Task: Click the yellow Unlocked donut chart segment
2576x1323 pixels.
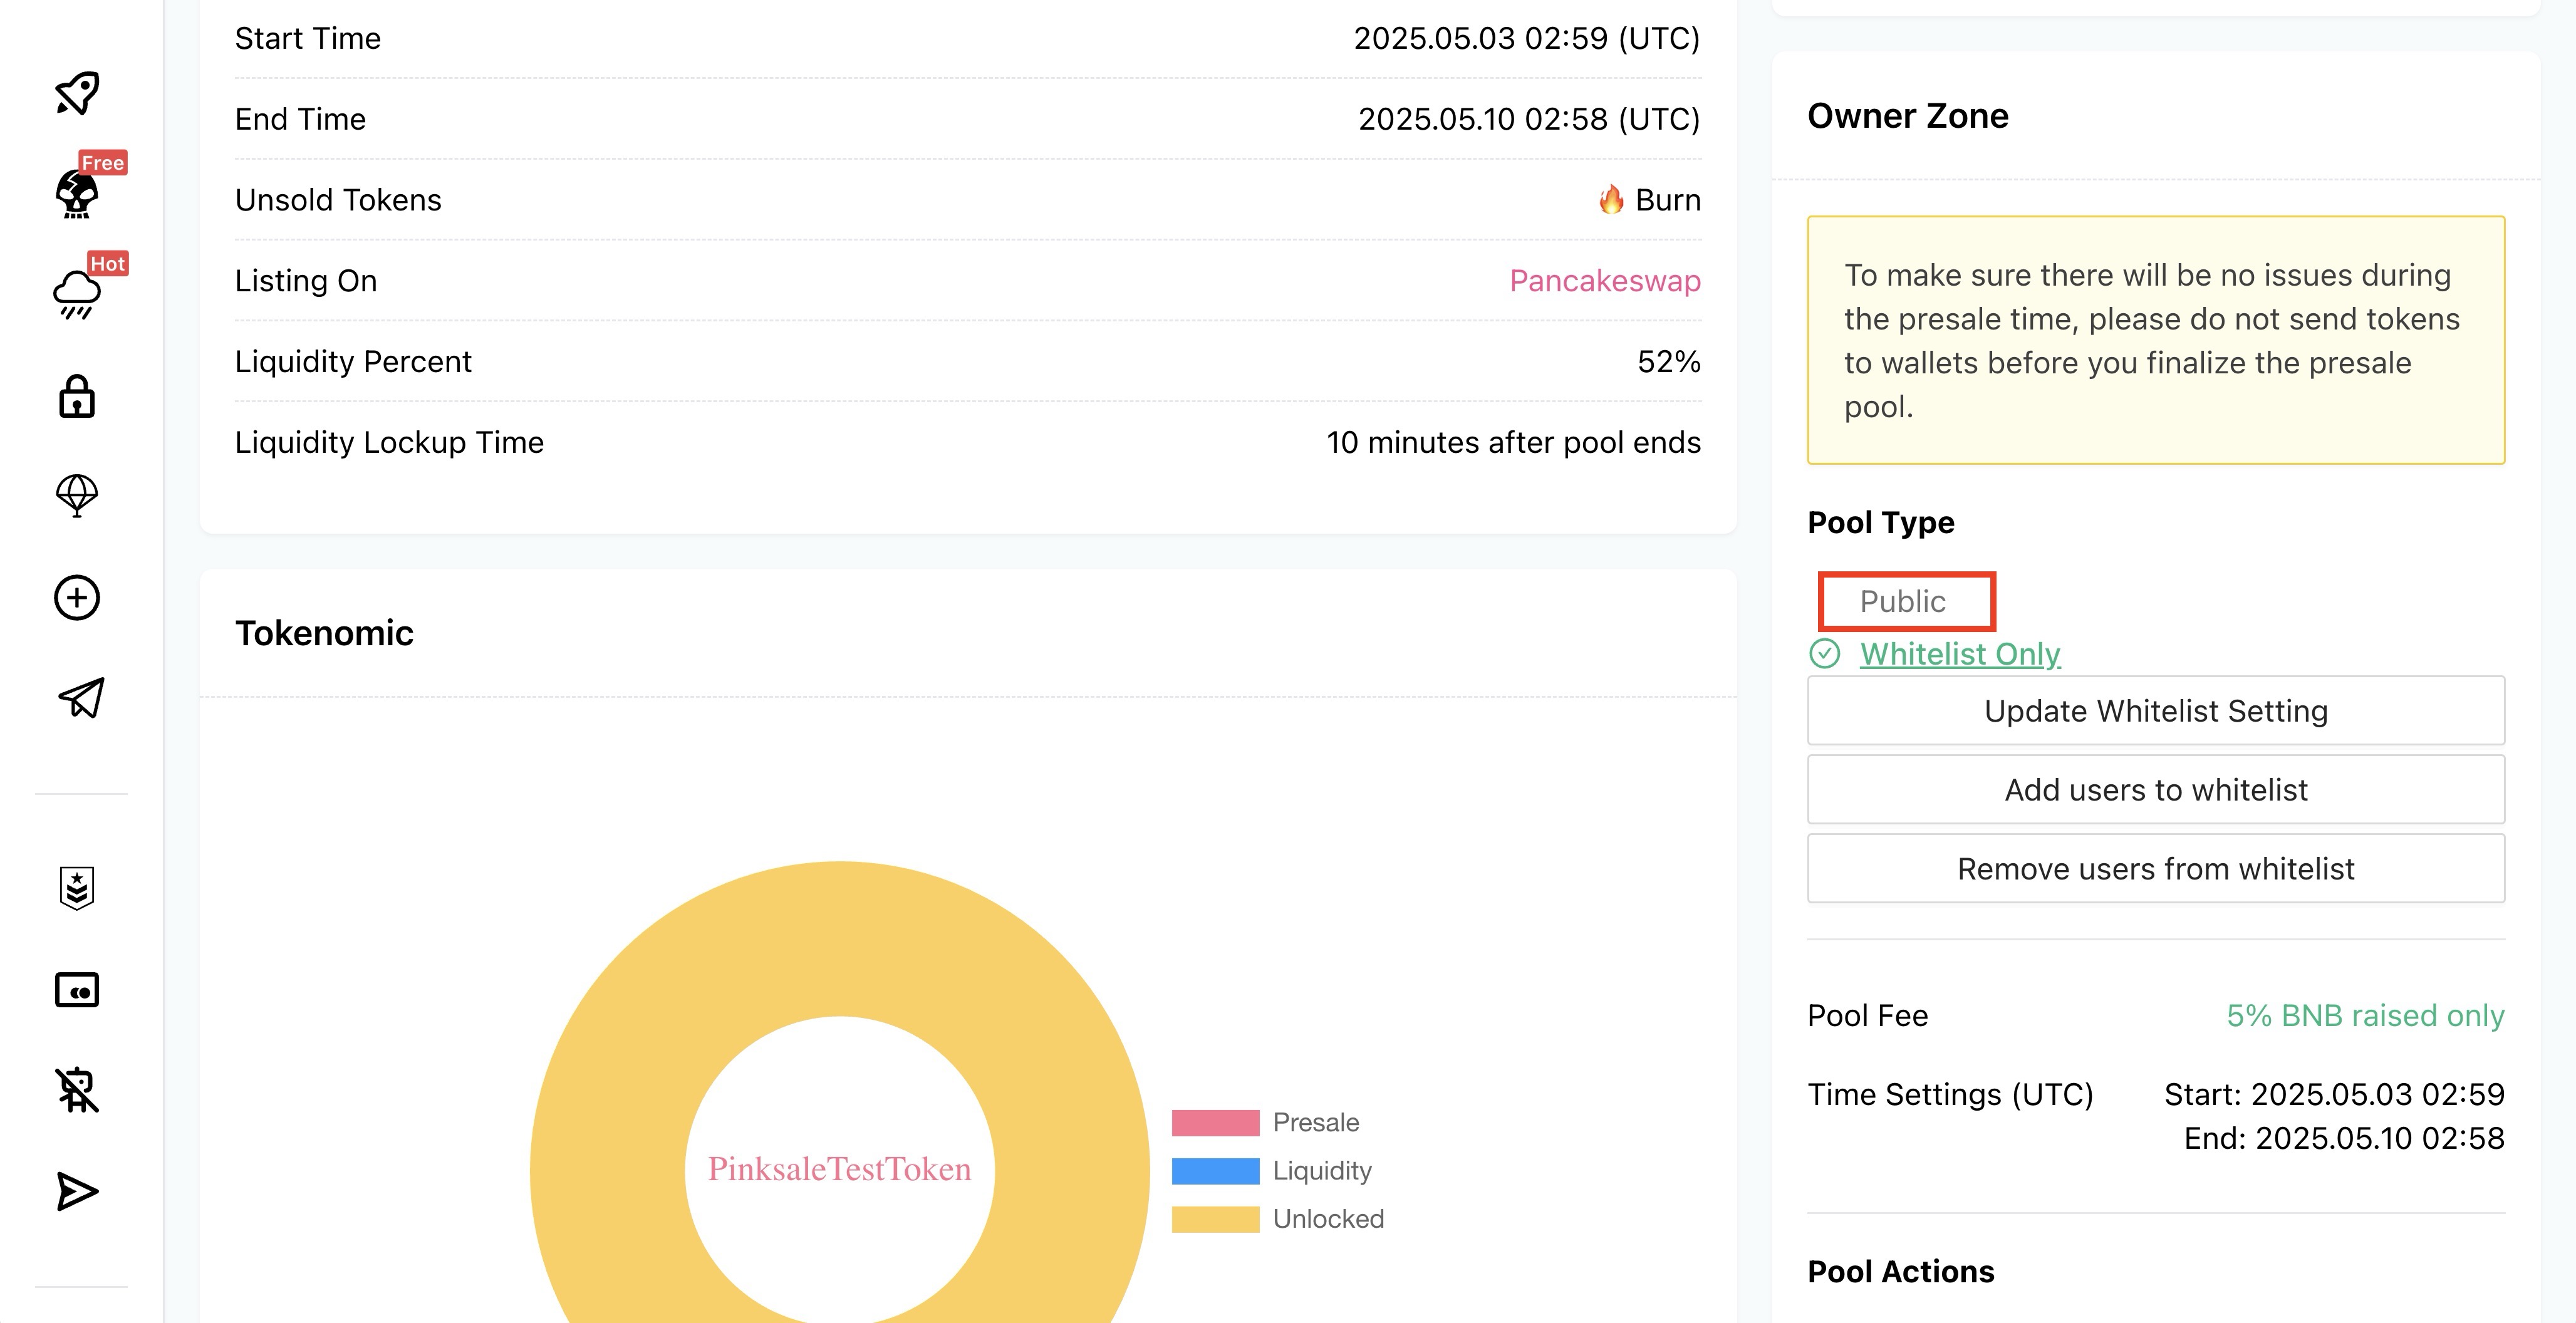Action: (840, 938)
